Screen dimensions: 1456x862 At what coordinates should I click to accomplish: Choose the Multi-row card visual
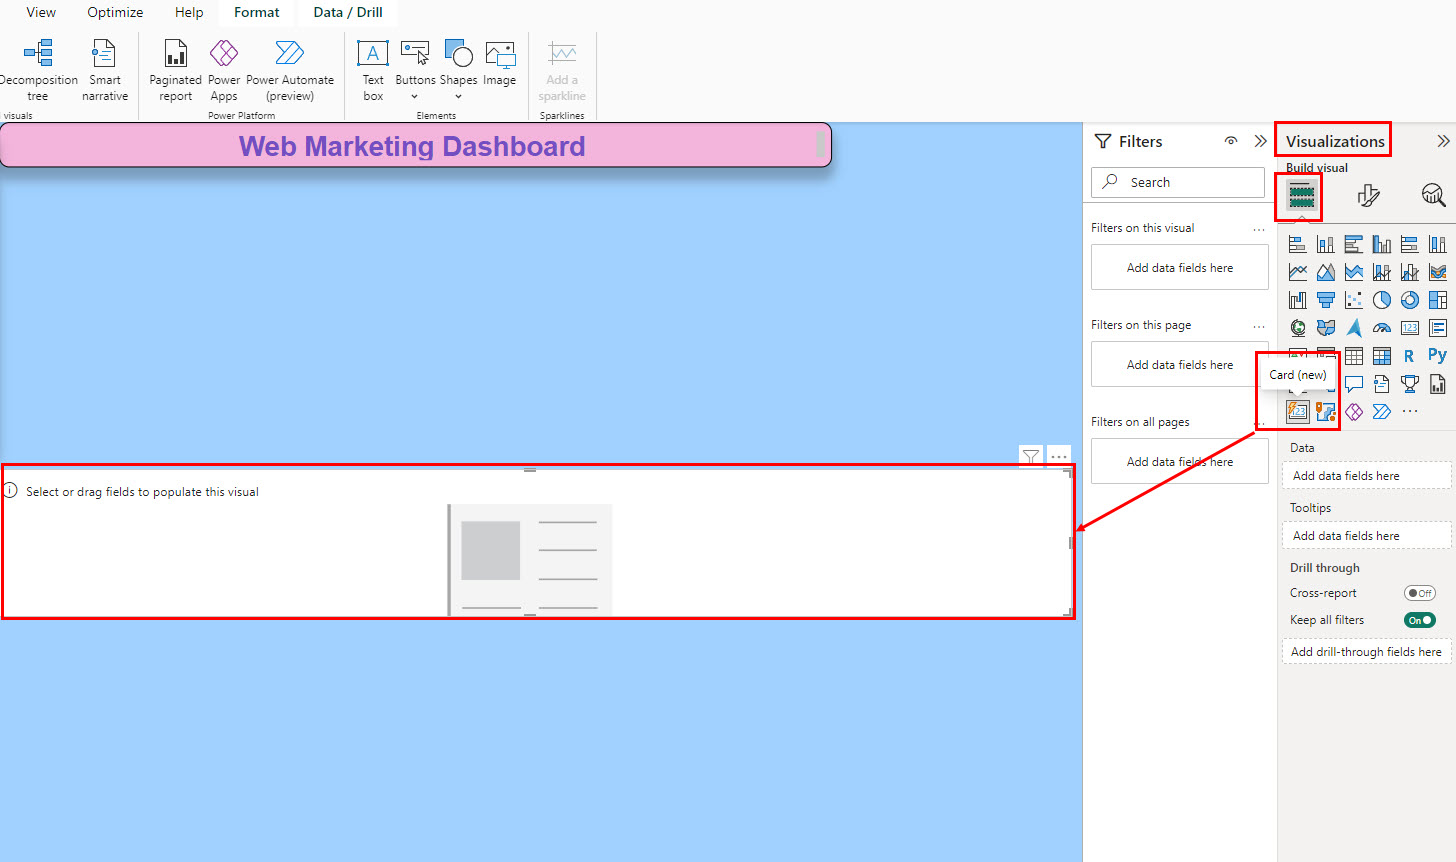click(x=1438, y=328)
